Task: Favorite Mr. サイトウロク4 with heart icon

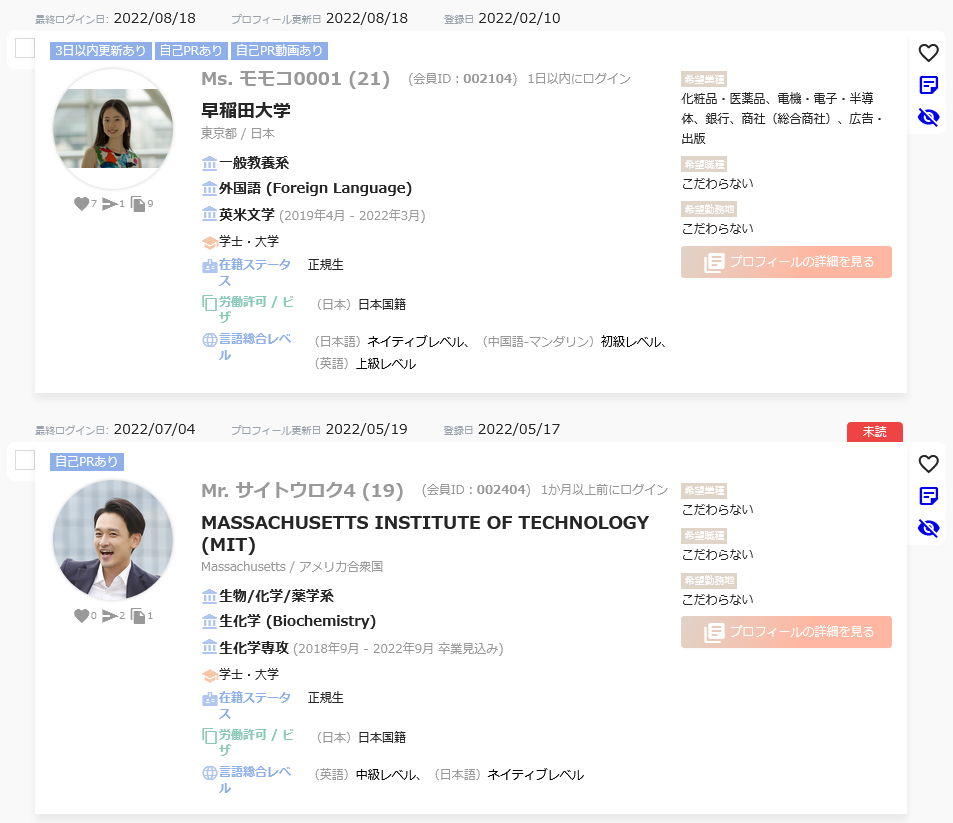Action: [928, 464]
